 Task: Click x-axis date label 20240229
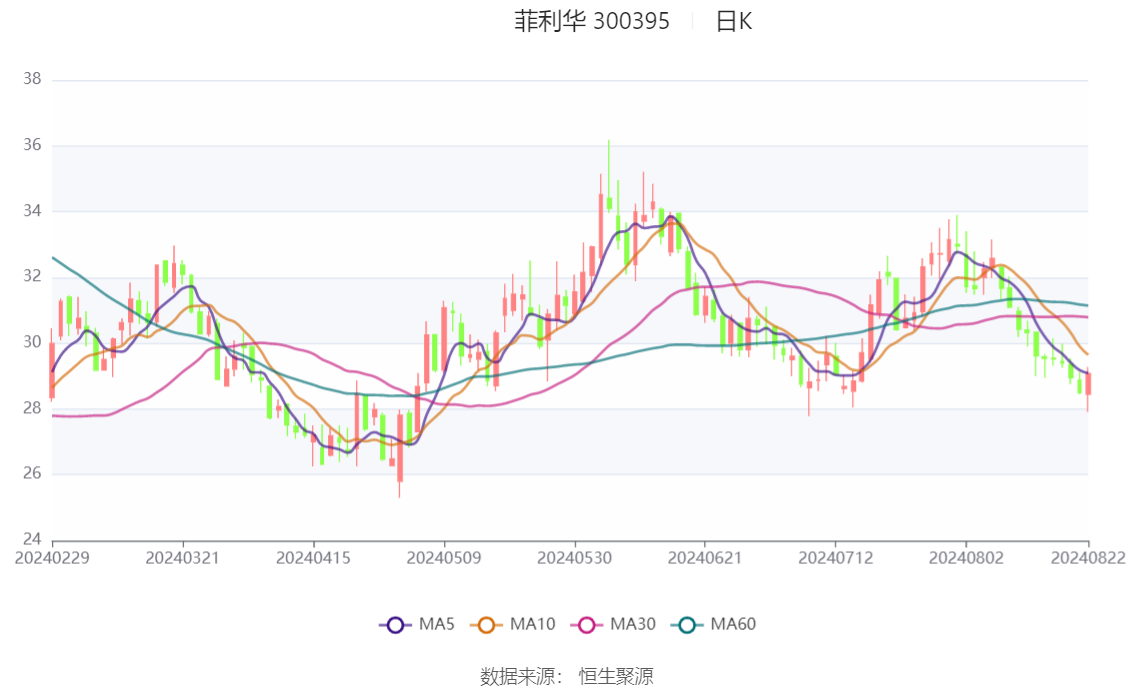click(x=52, y=558)
